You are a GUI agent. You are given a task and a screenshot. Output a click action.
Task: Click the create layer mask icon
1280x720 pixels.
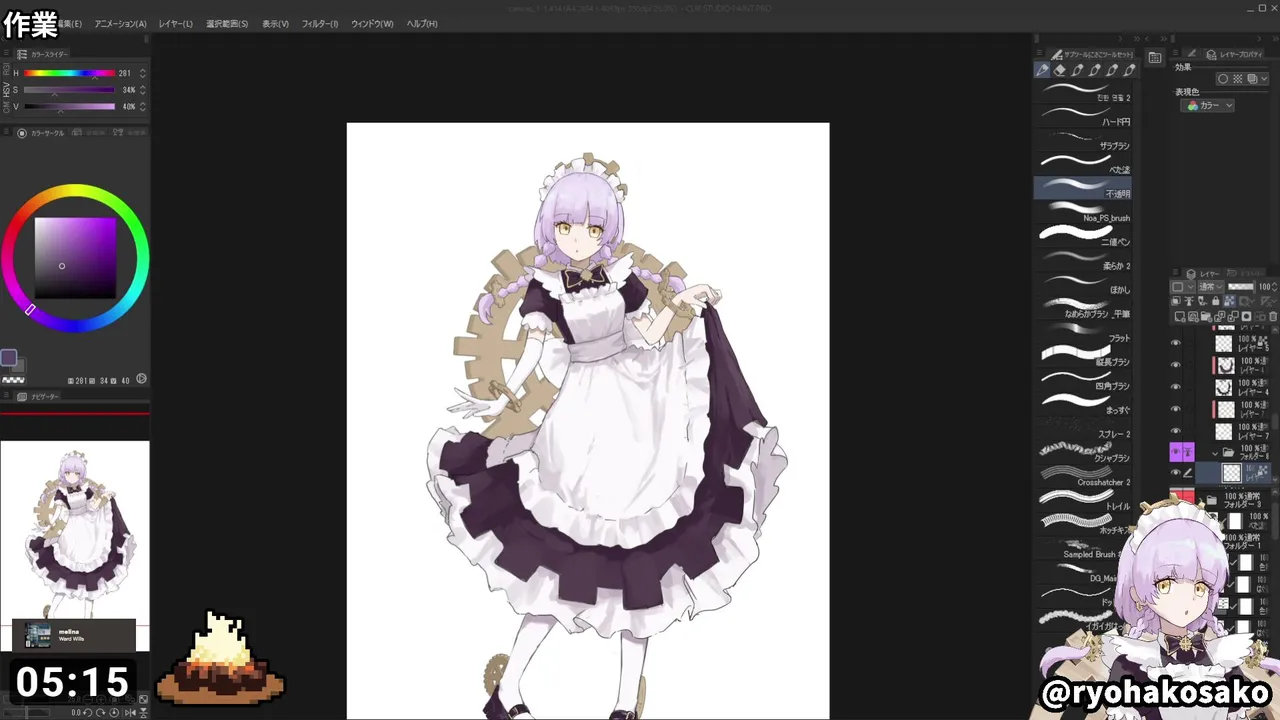tap(1246, 316)
